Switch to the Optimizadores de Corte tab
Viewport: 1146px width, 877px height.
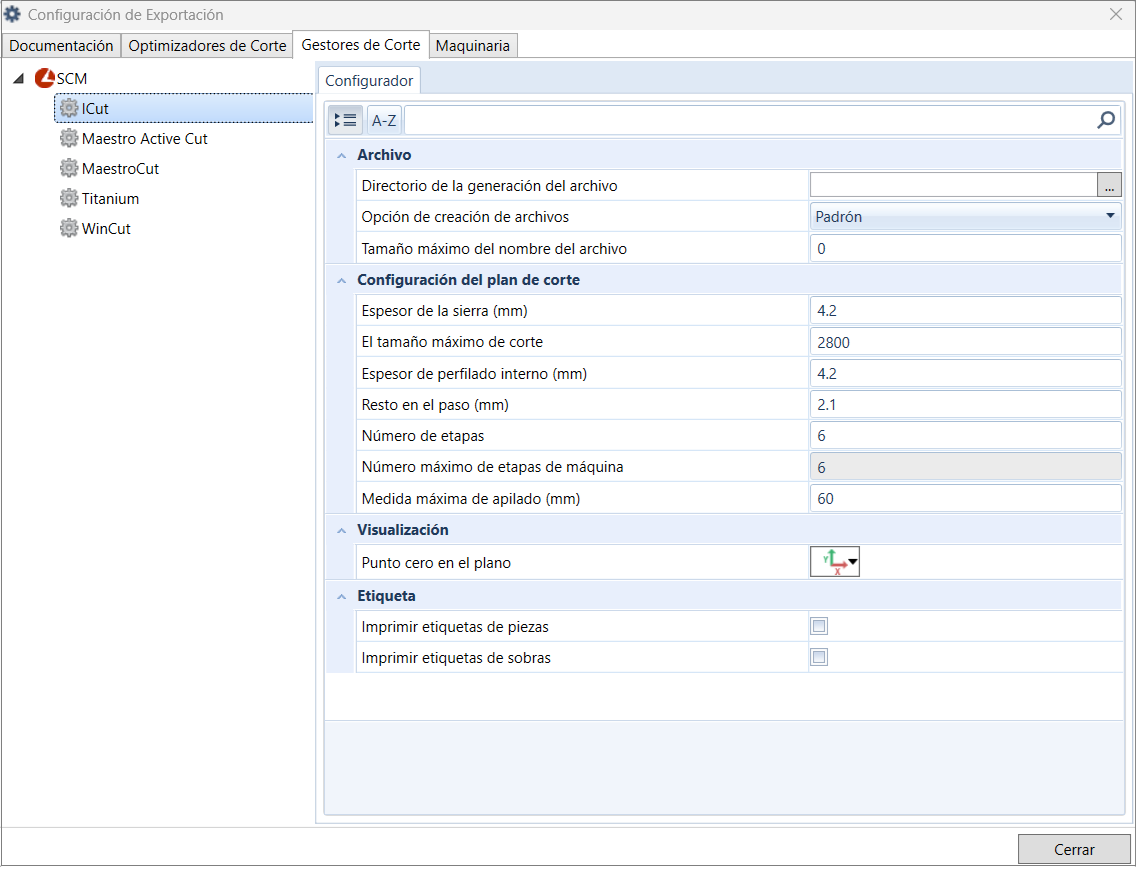click(207, 45)
